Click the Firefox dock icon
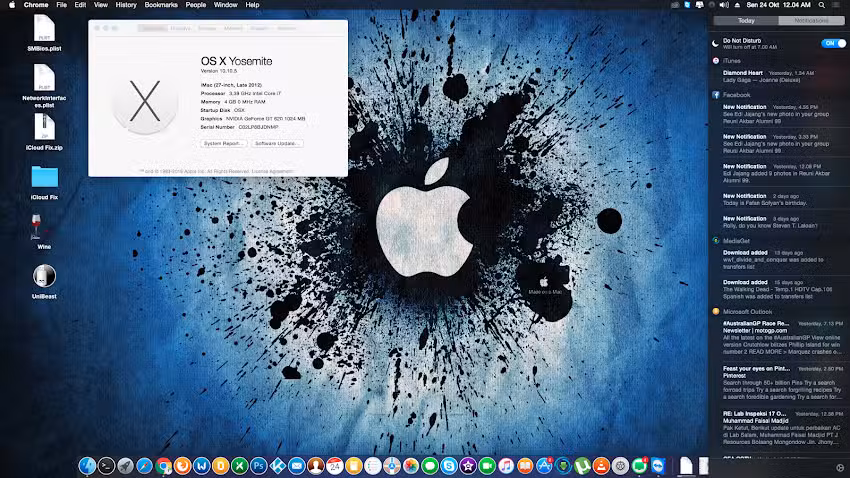 click(182, 466)
